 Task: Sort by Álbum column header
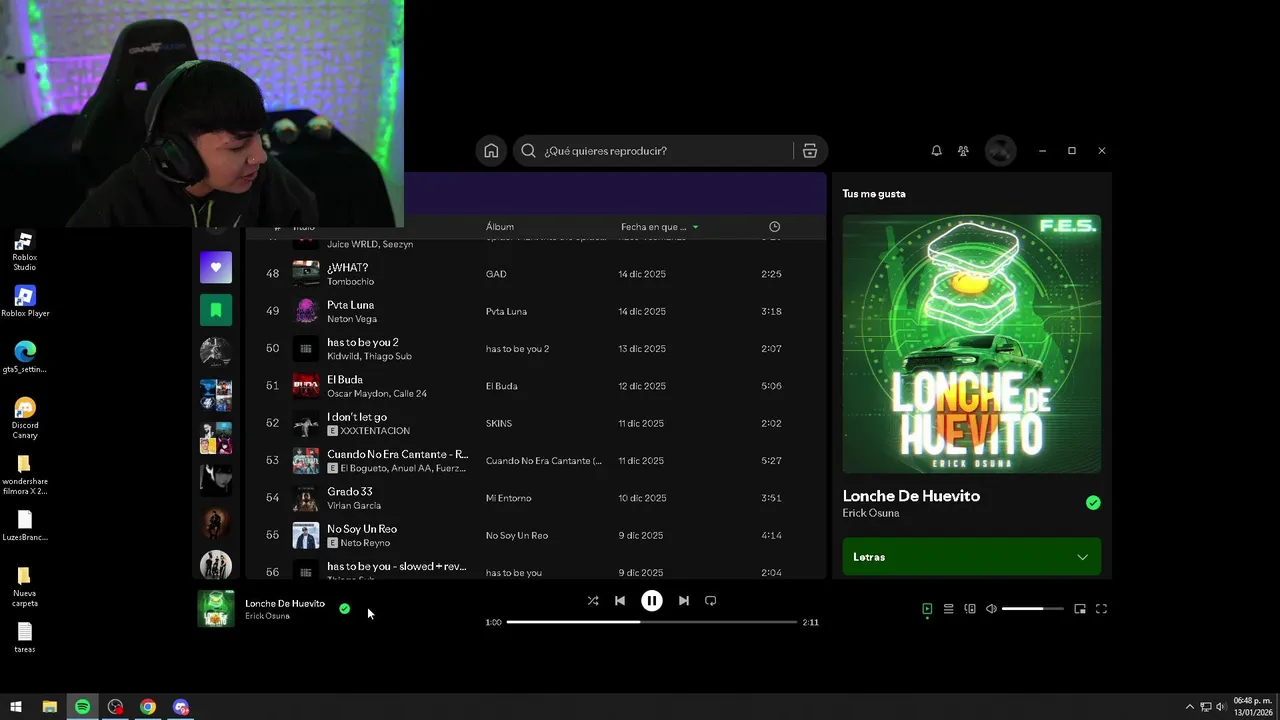click(500, 227)
